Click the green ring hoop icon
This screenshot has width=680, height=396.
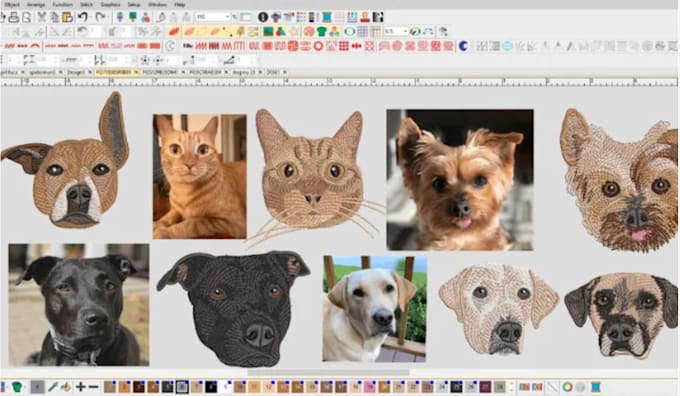pyautogui.click(x=350, y=32)
